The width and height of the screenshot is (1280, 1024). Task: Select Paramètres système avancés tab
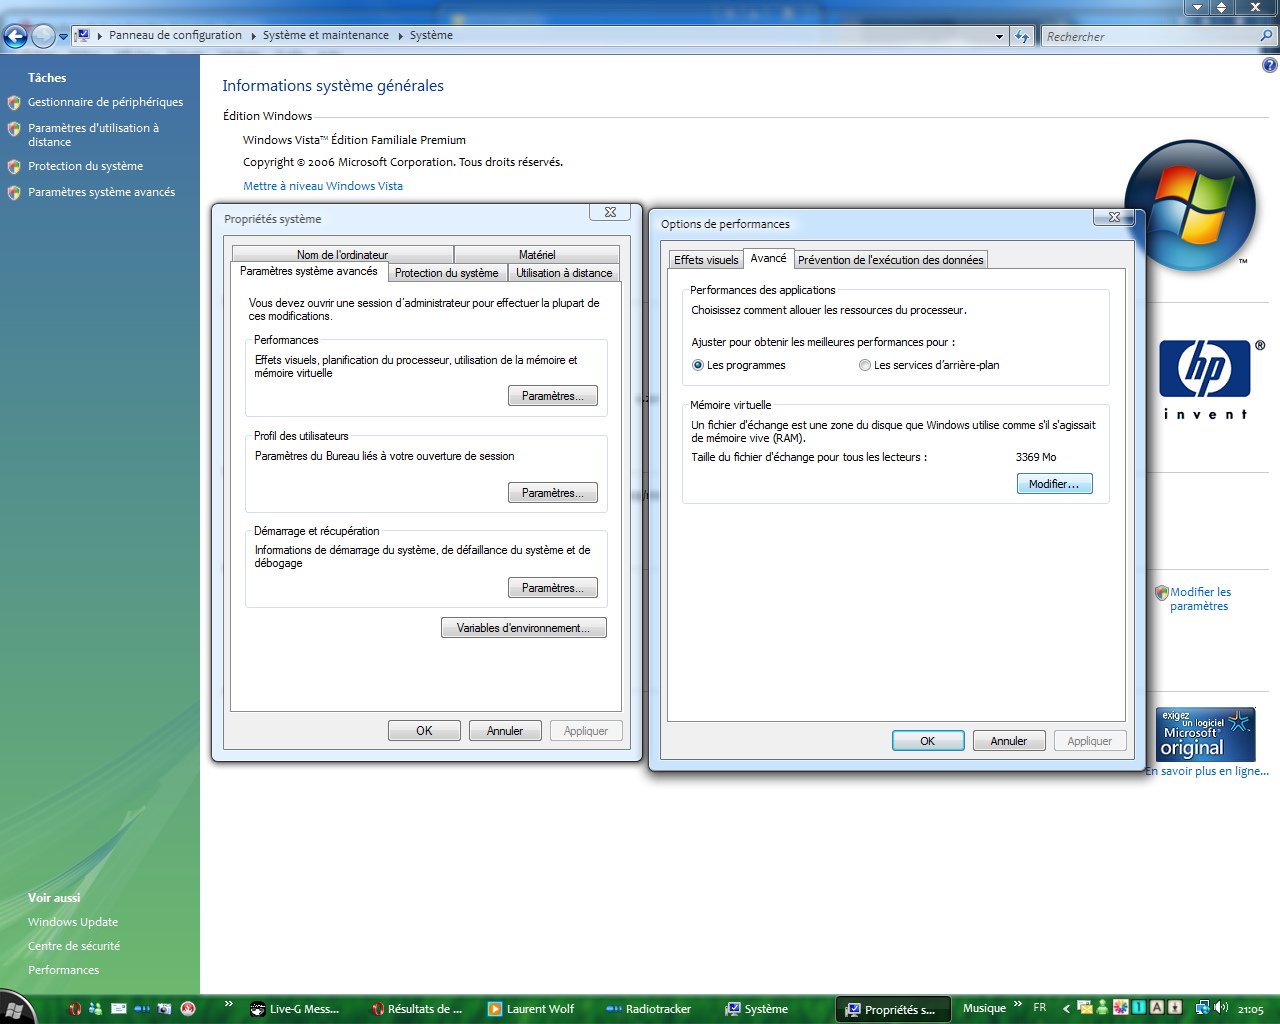tap(309, 272)
